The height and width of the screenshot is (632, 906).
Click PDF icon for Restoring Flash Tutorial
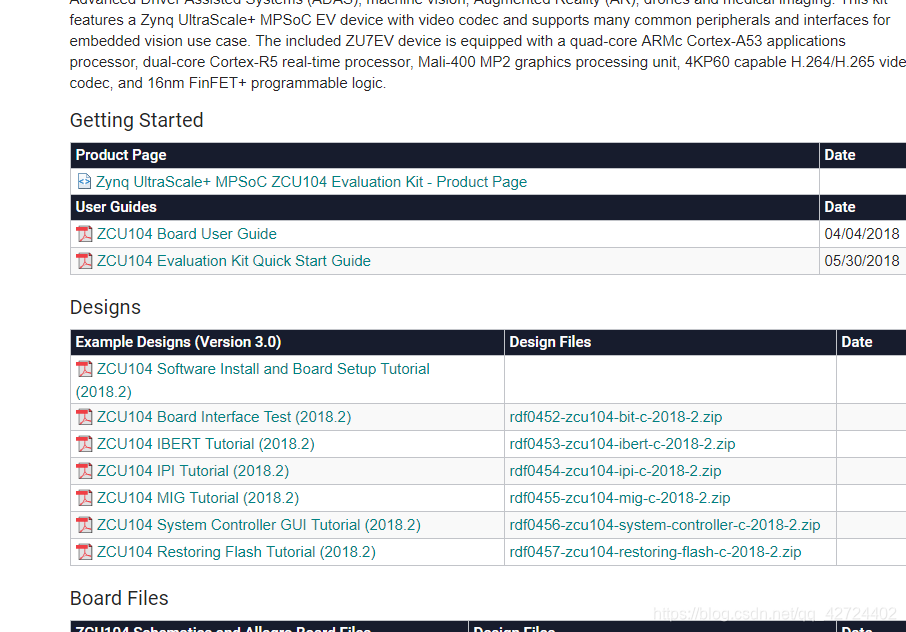click(x=84, y=552)
